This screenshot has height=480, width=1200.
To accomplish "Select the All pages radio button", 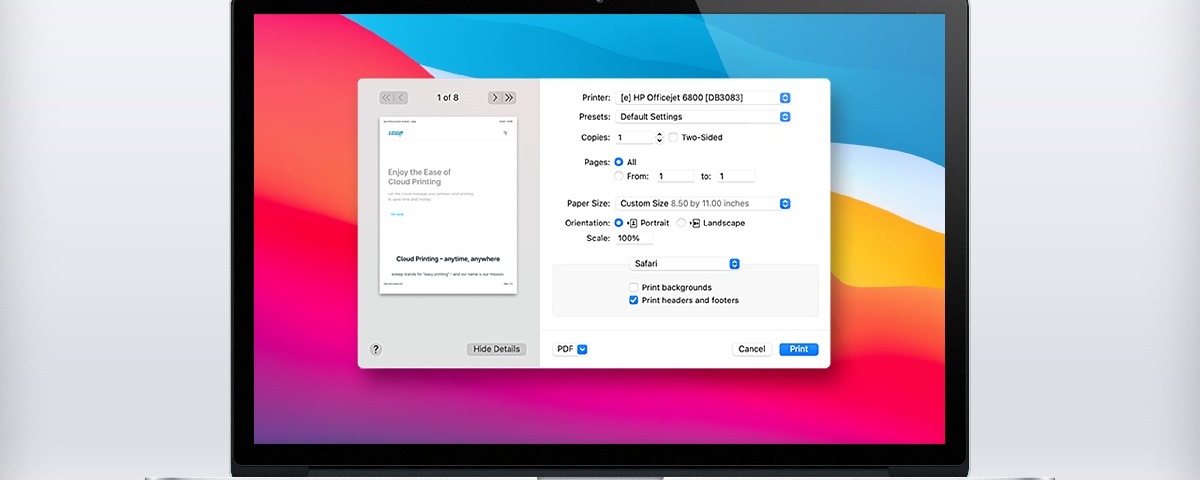I will [619, 162].
